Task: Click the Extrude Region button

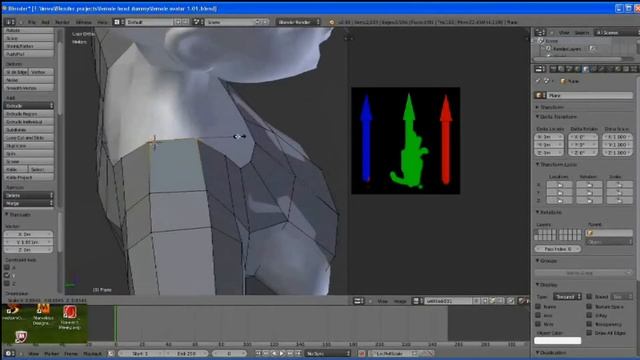Action: pos(29,114)
